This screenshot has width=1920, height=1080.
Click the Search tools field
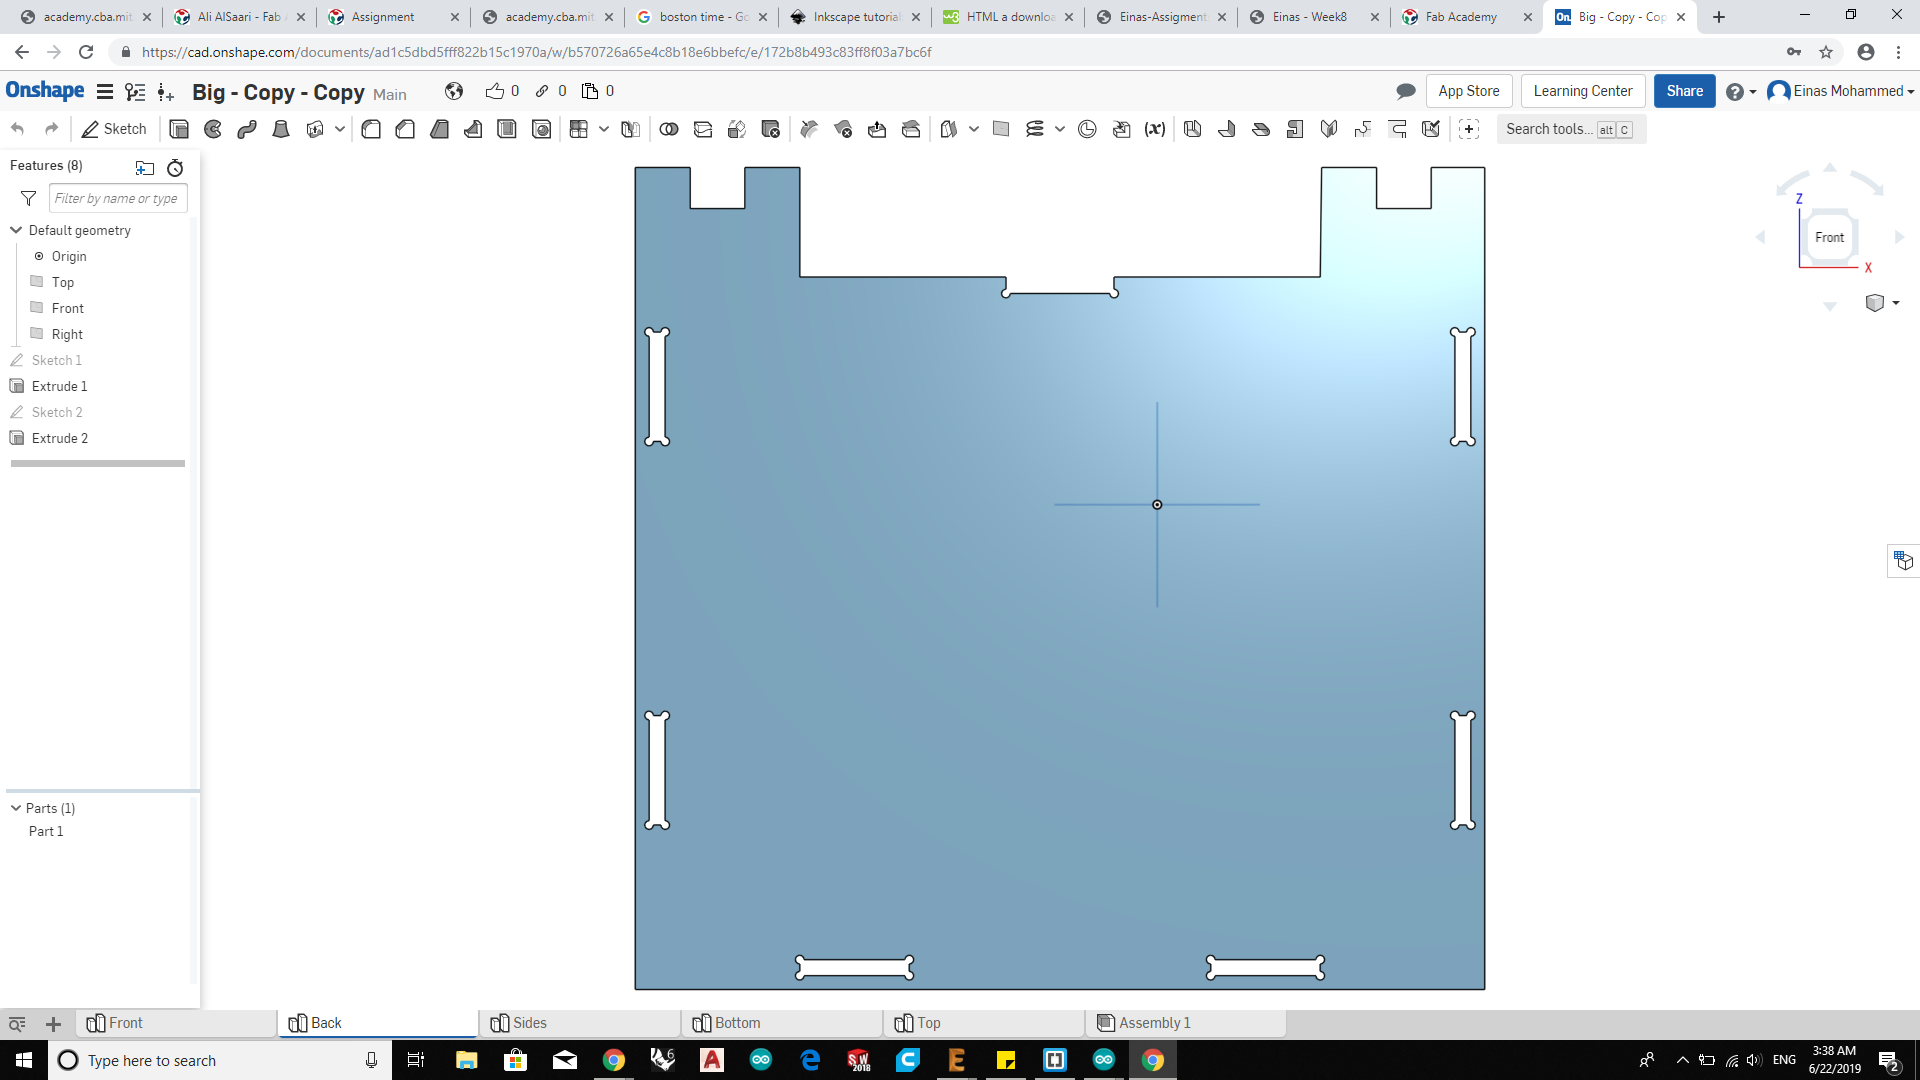(1548, 129)
